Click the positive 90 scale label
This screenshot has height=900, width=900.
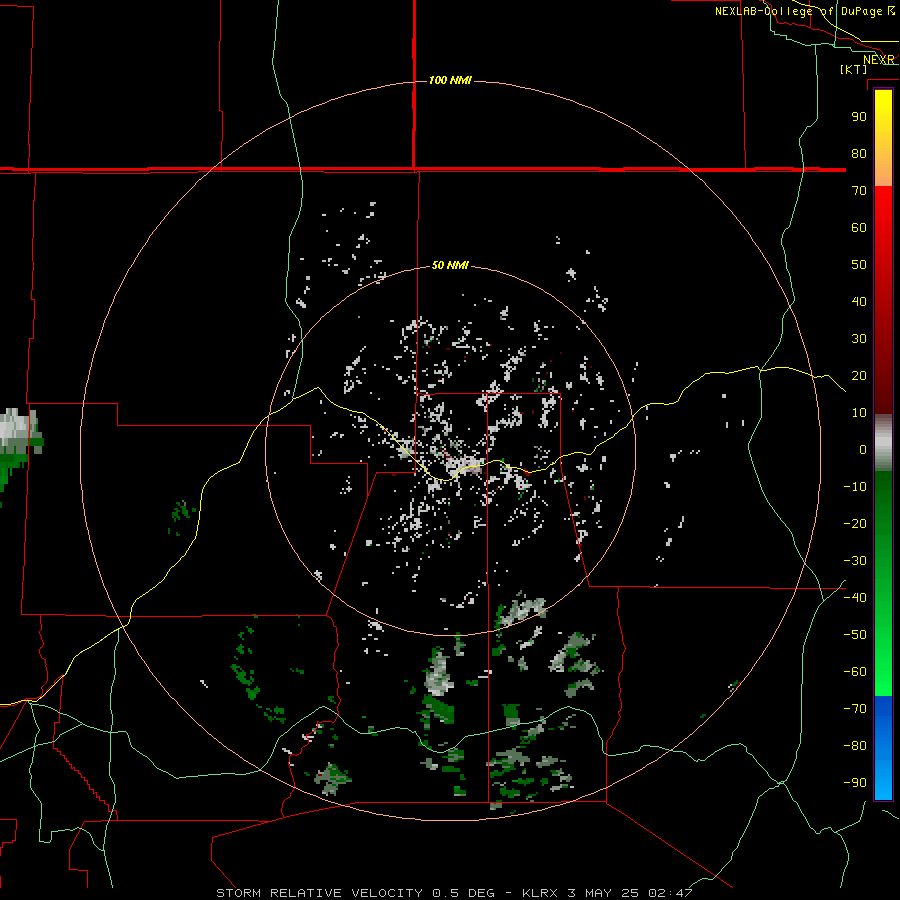coord(859,117)
